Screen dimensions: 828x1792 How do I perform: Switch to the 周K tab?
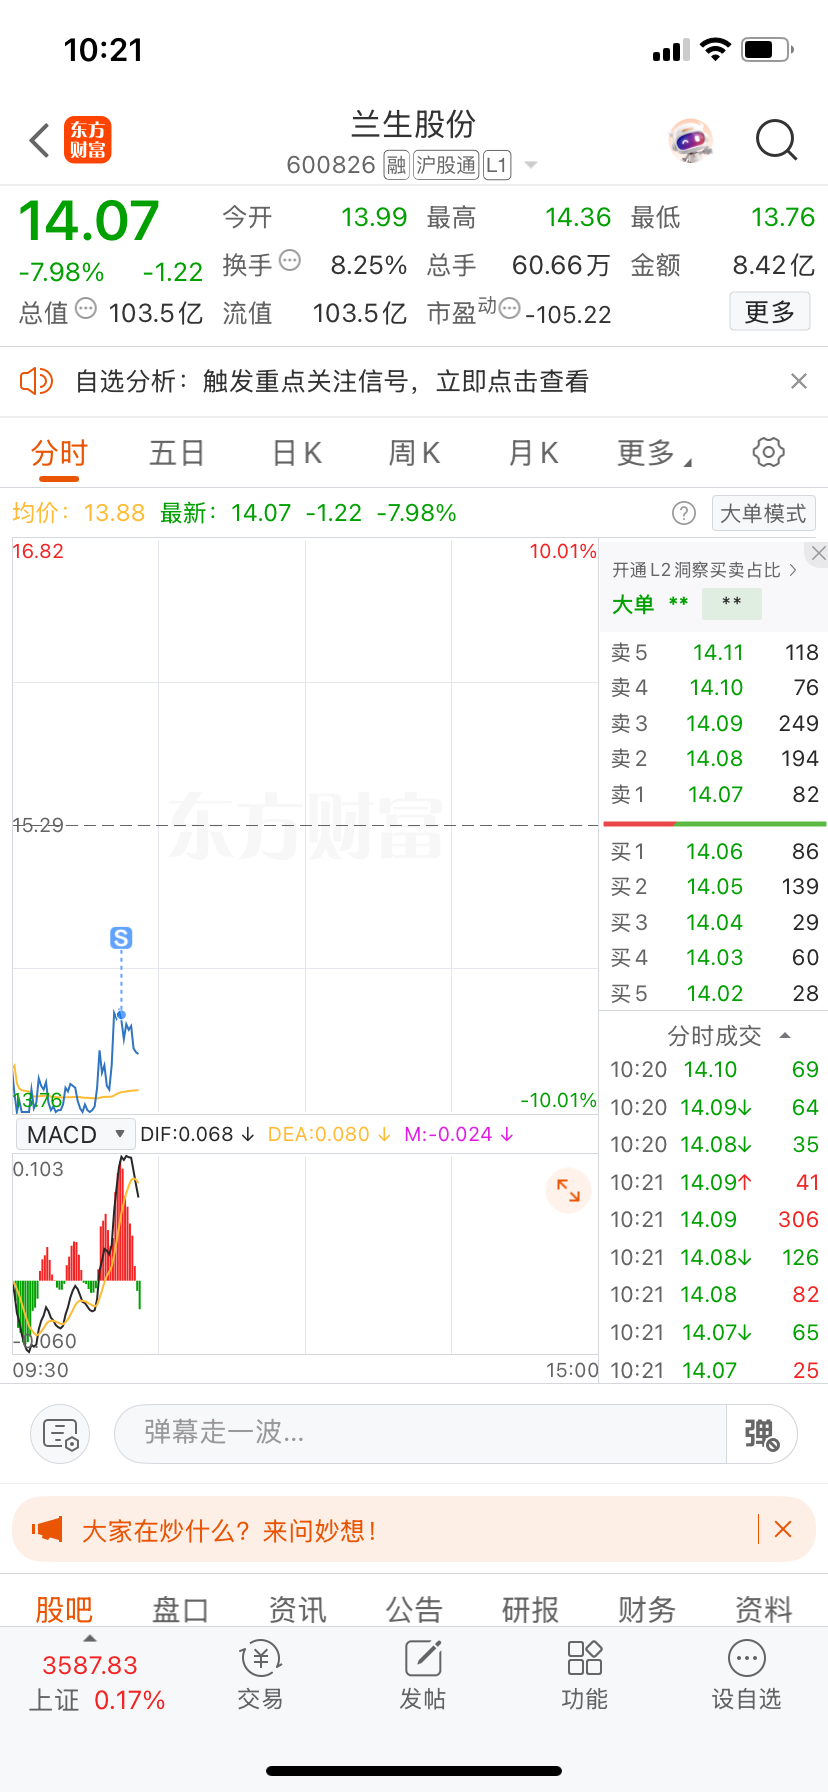click(414, 453)
